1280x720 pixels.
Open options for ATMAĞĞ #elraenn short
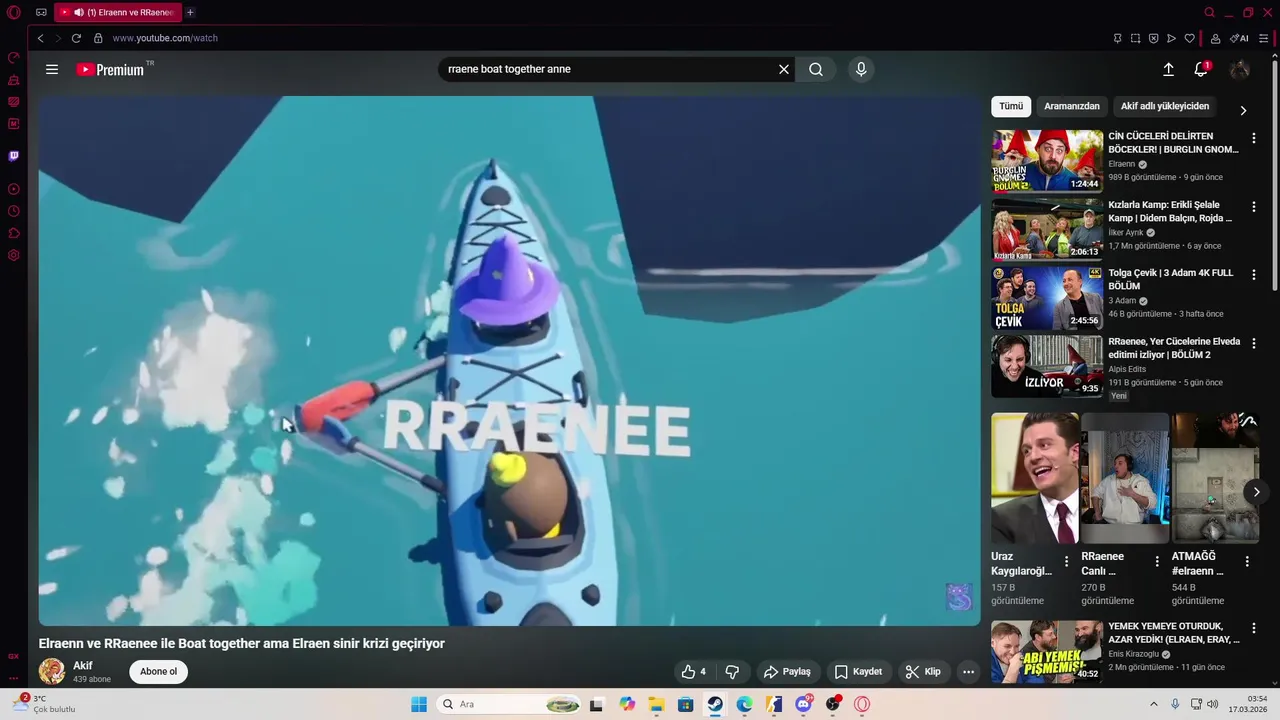click(1247, 561)
